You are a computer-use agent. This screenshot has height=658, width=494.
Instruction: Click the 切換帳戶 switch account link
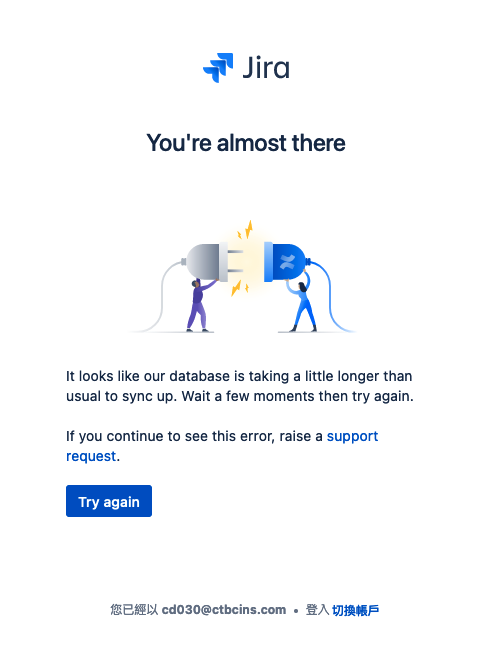point(355,610)
